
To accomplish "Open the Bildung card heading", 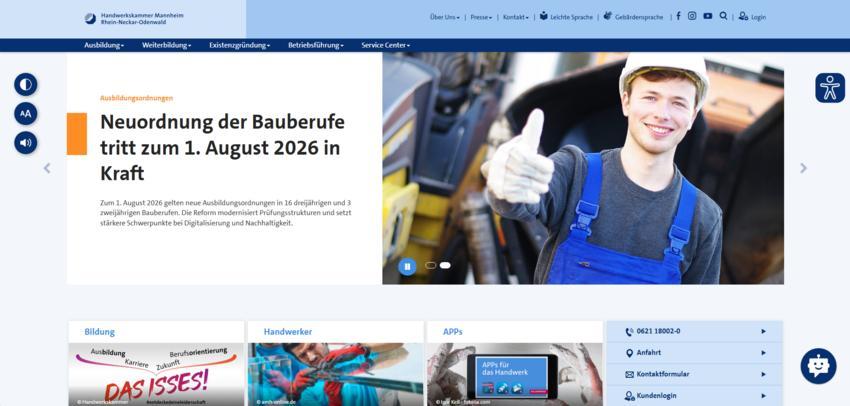I will pyautogui.click(x=99, y=332).
